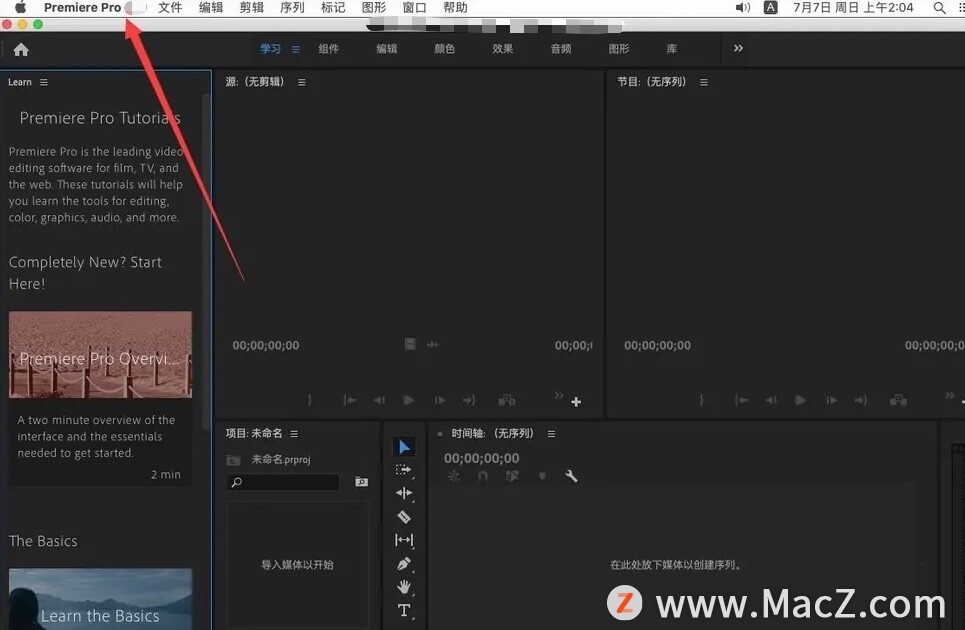Open the Learn panel menu
The height and width of the screenshot is (630, 965).
click(43, 82)
